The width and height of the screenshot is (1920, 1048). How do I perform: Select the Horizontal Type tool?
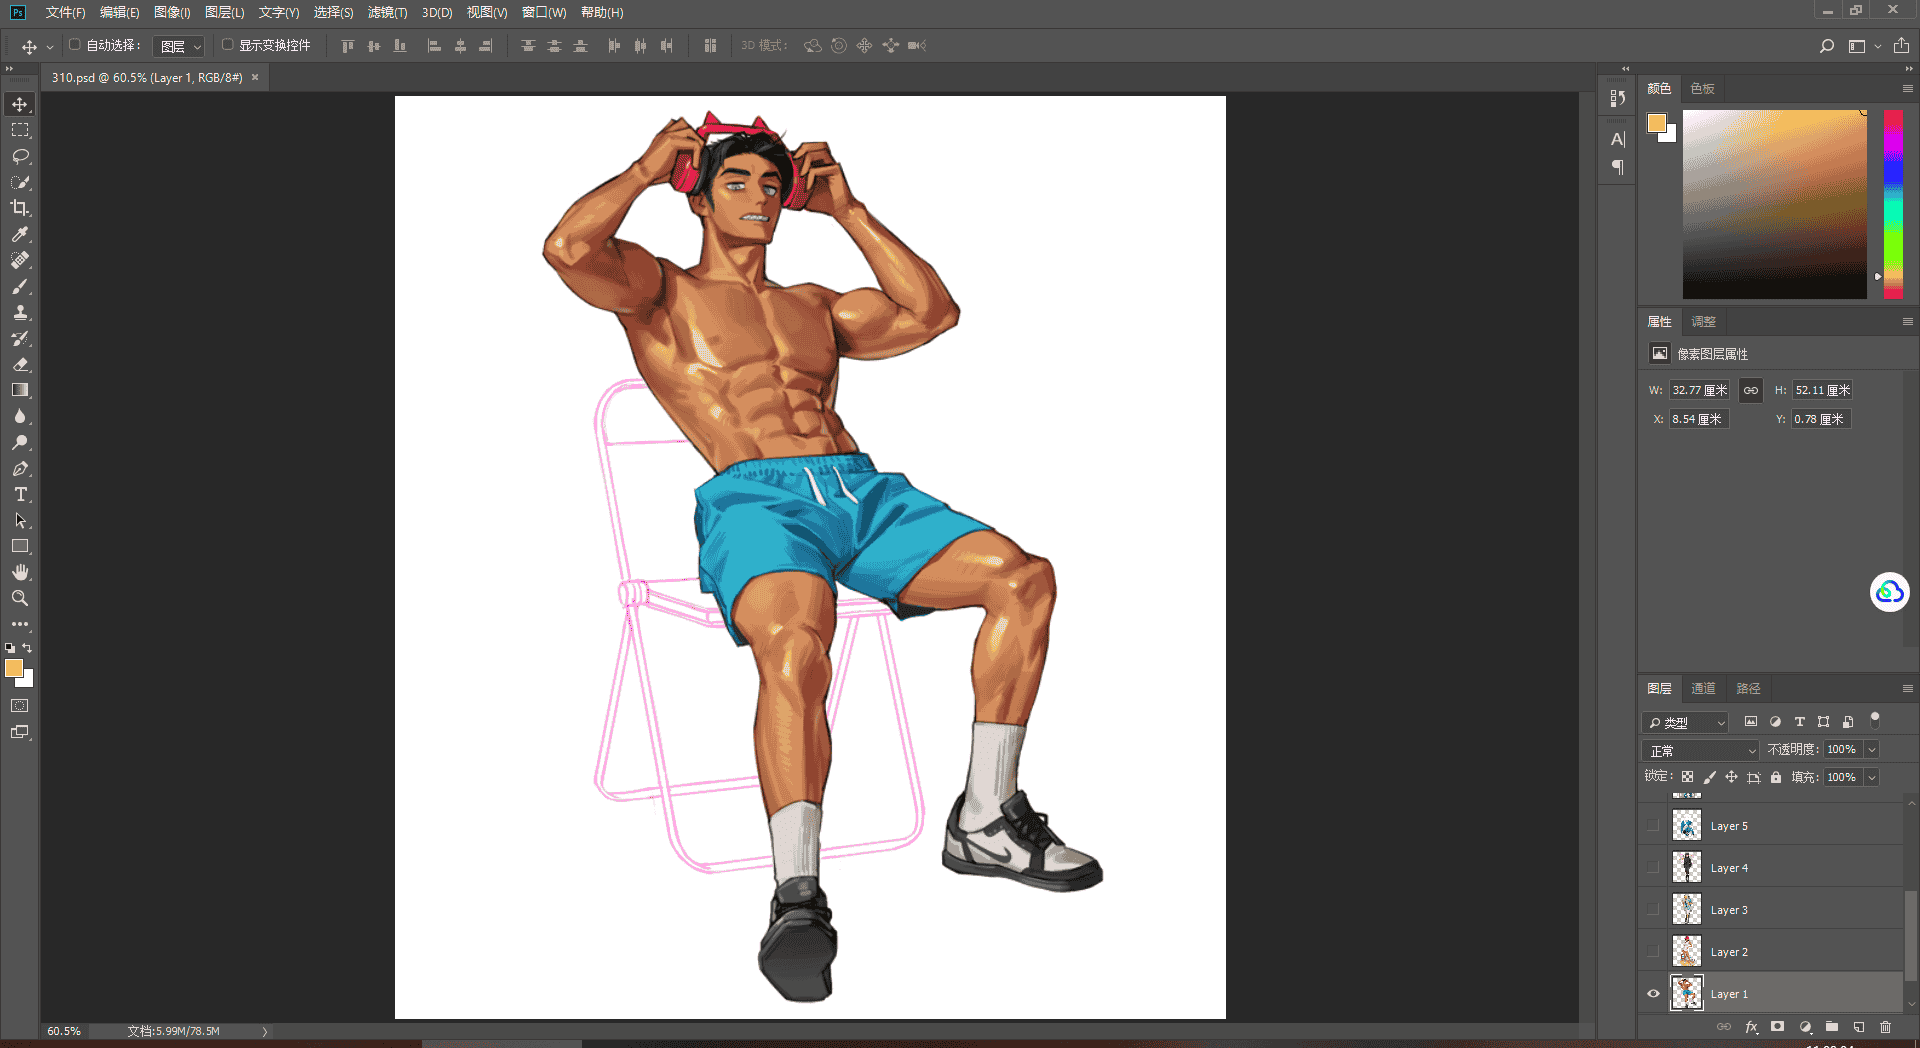pos(20,494)
